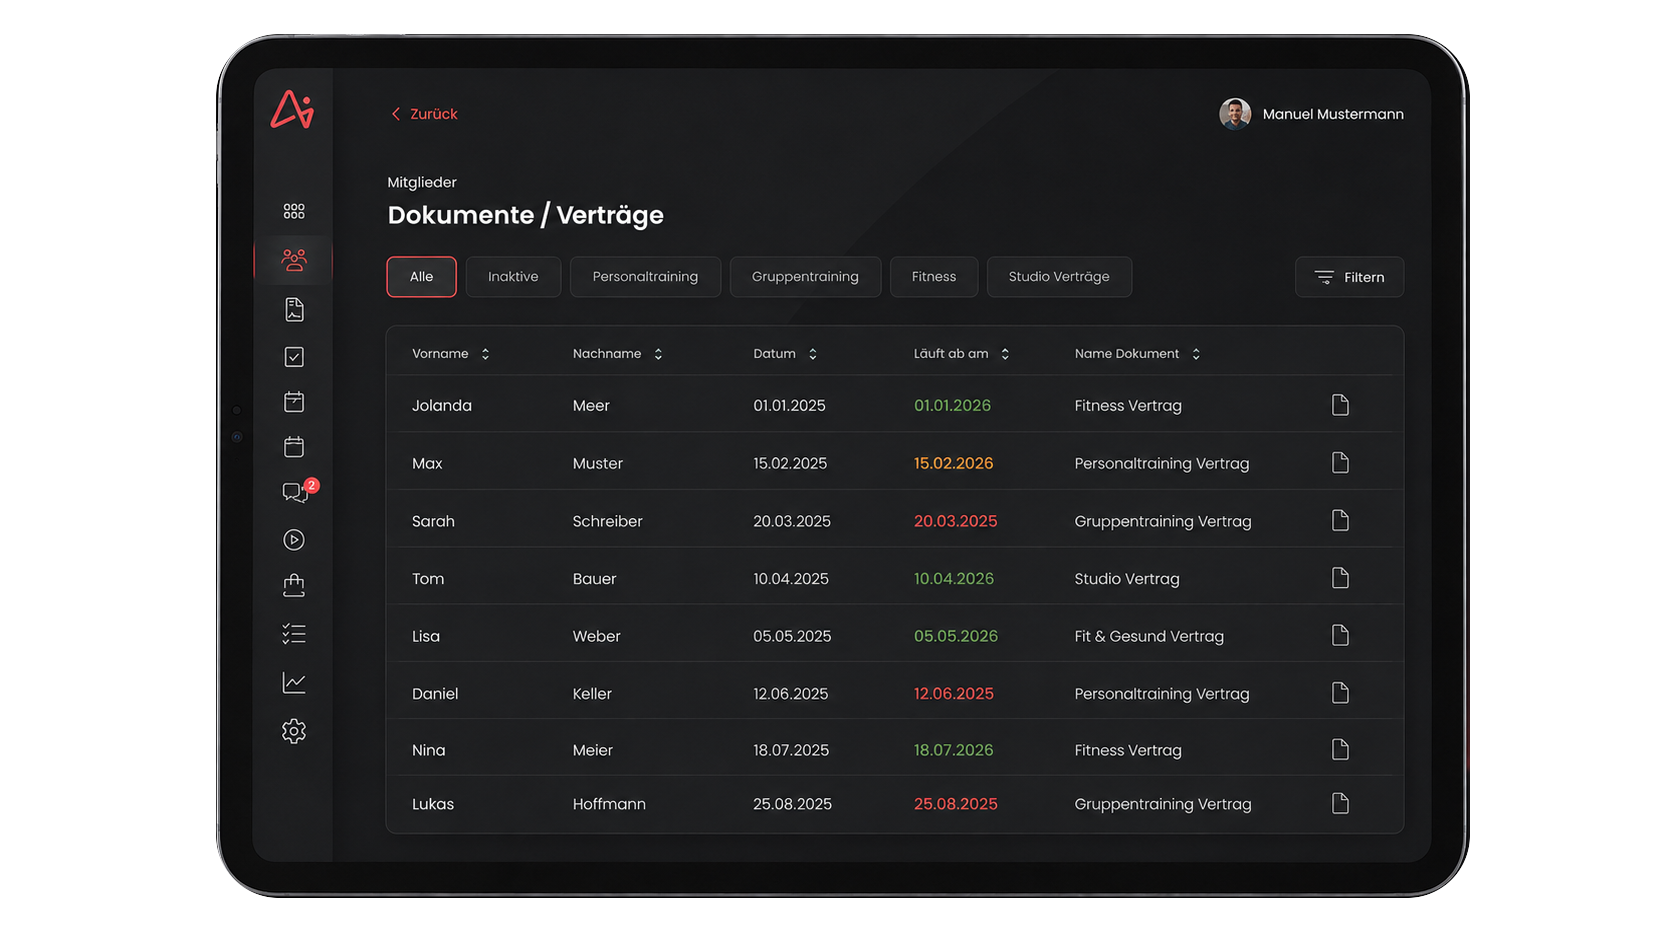
Task: Open calendar with pencil icon in sidebar
Action: (x=294, y=402)
